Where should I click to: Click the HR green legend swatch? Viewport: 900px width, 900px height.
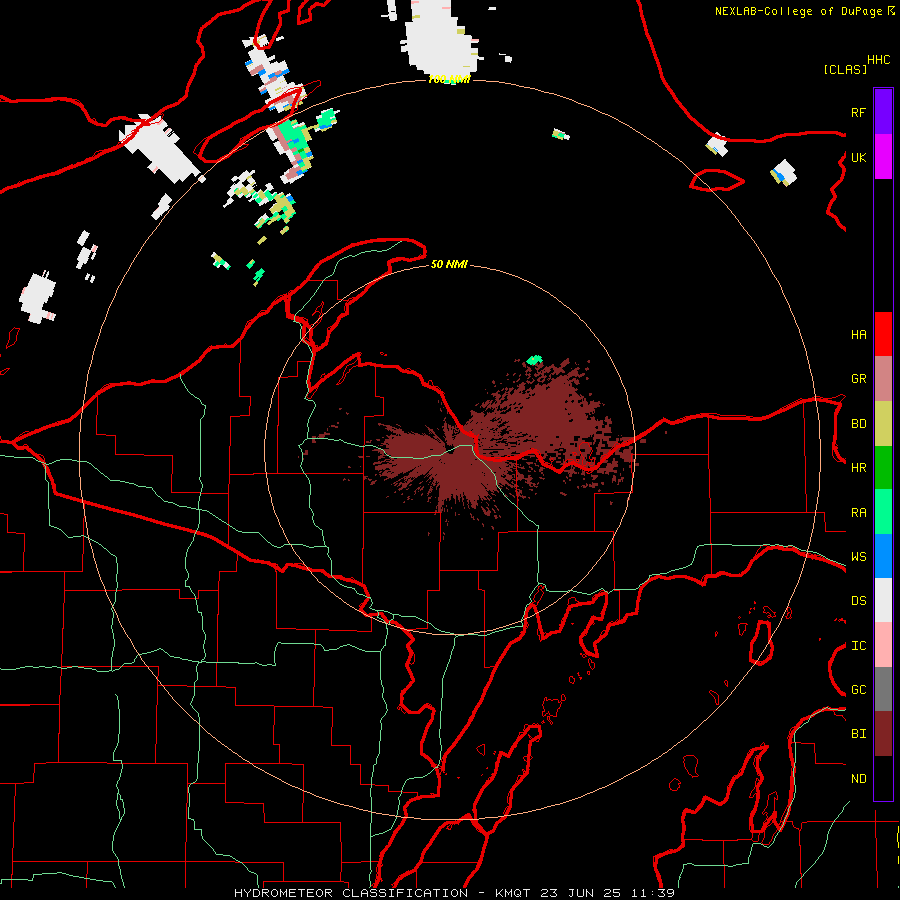[x=883, y=468]
